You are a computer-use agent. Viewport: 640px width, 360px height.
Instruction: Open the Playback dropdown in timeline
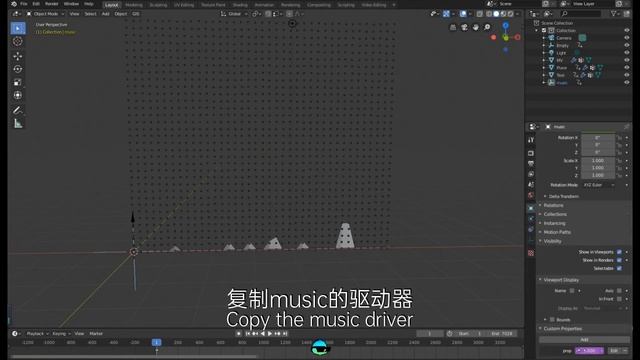[x=37, y=333]
